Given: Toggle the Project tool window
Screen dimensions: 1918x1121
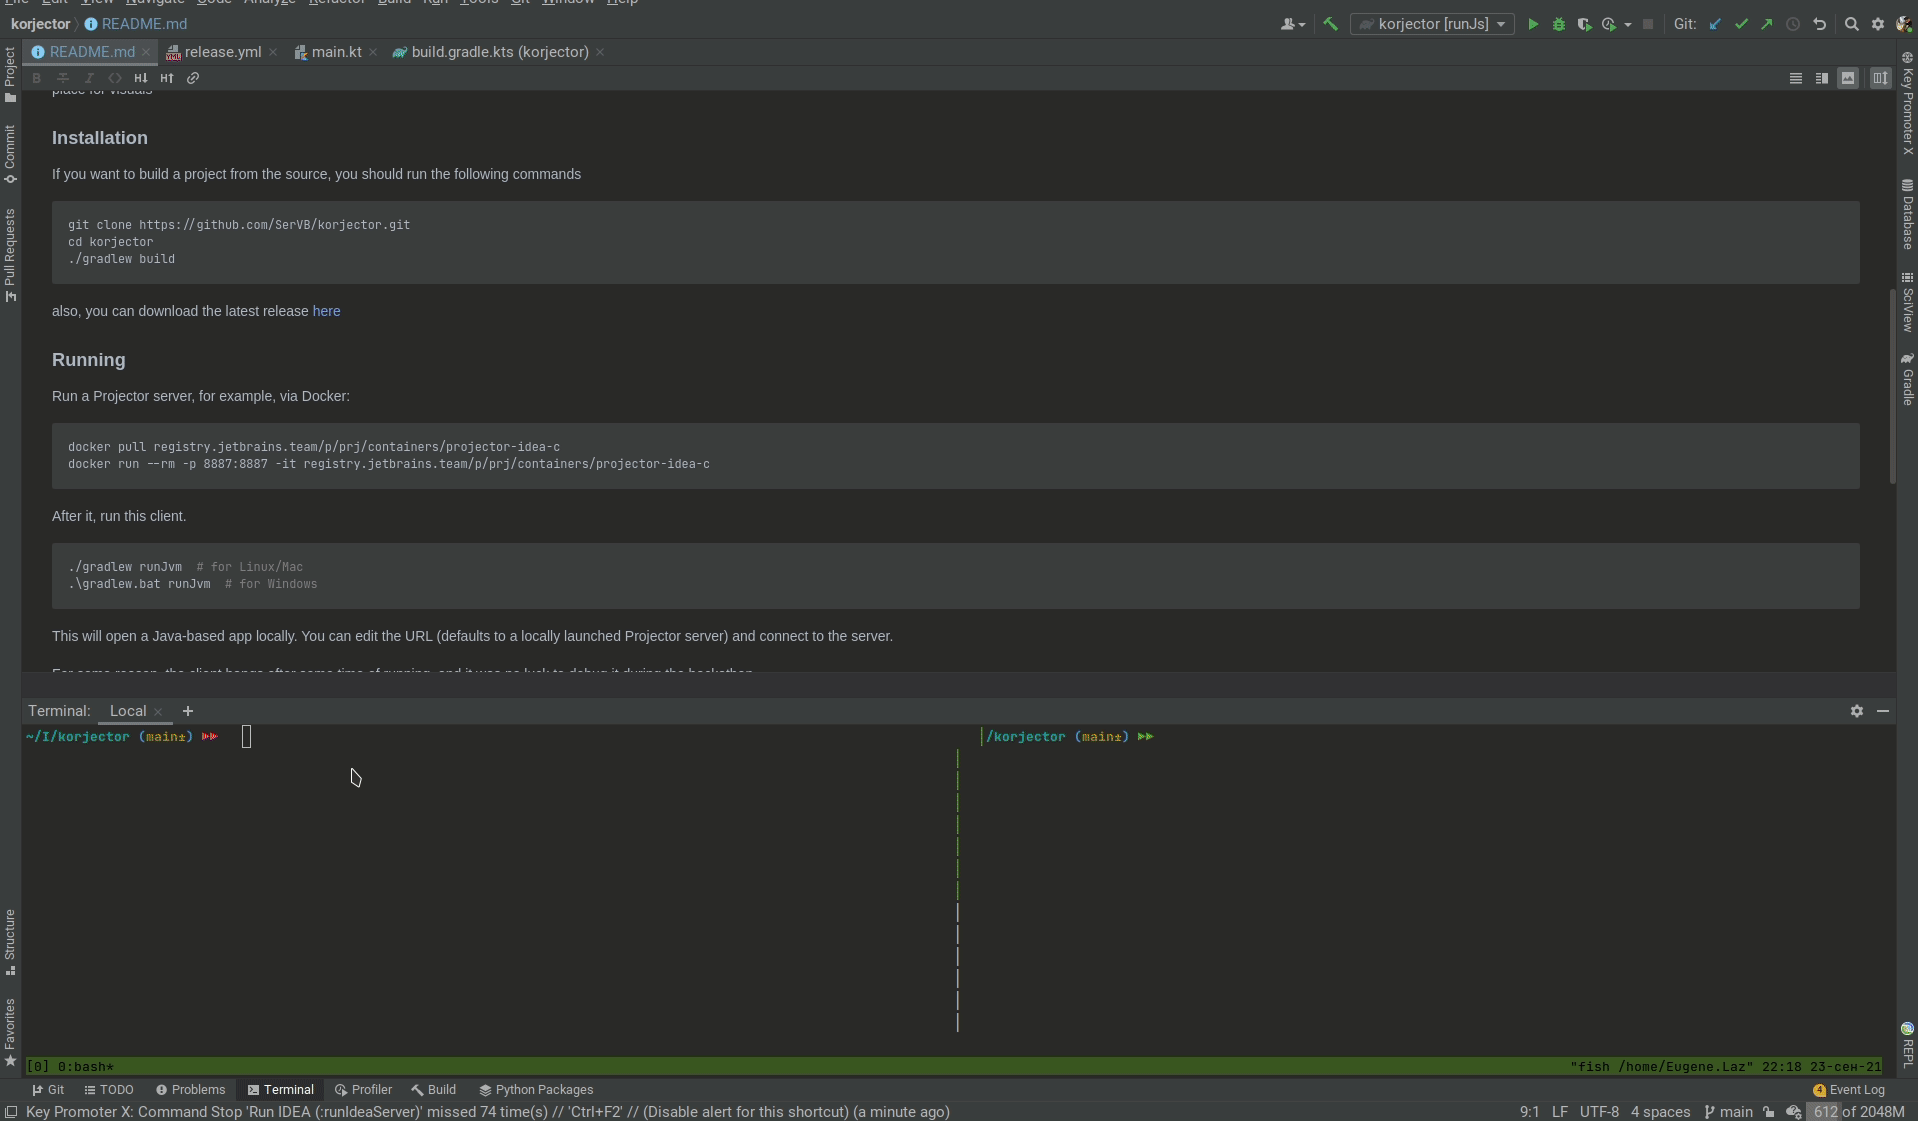Looking at the screenshot, I should point(10,74).
